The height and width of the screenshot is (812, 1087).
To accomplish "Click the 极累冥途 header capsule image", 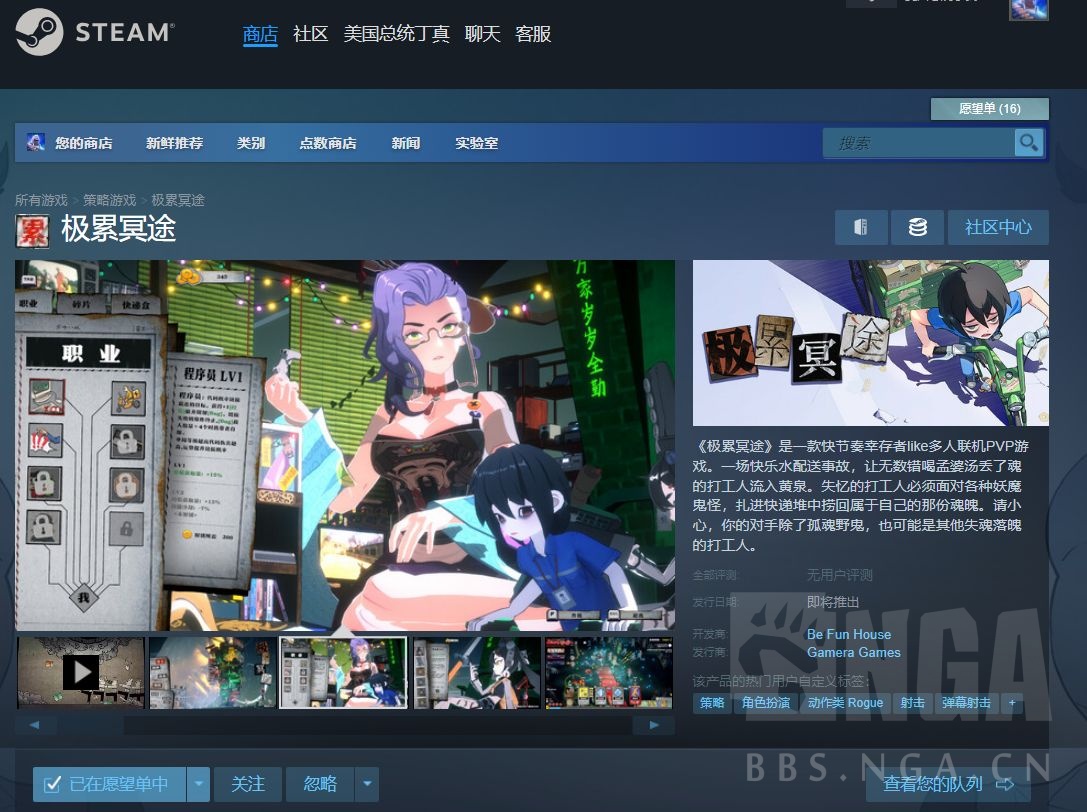I will point(871,343).
